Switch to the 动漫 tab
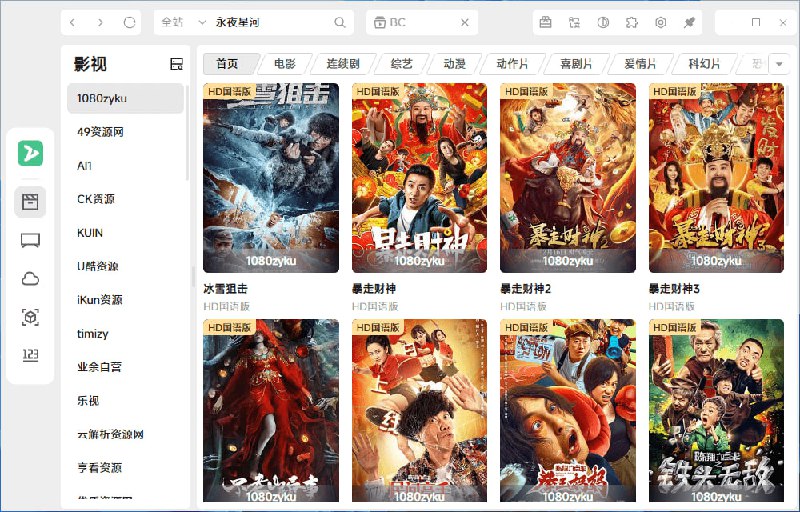Viewport: 800px width, 512px height. click(455, 64)
